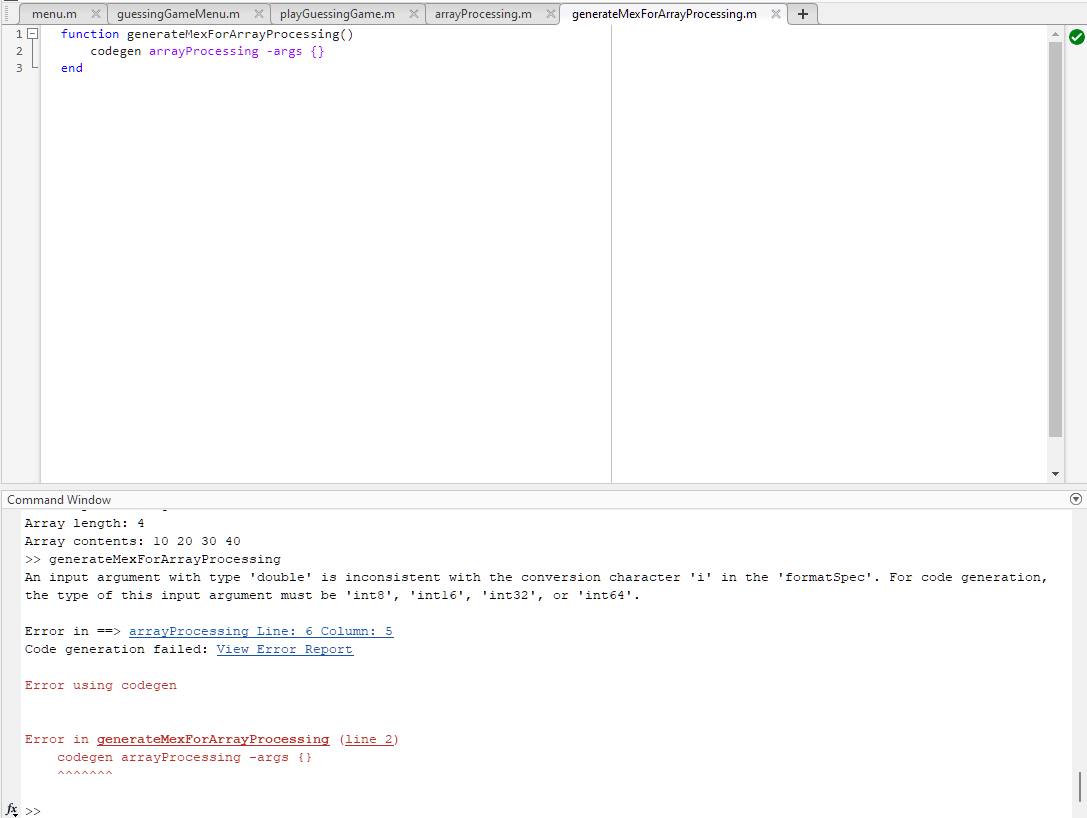The width and height of the screenshot is (1087, 818).
Task: Click the editor vertical scrollbar thumb
Action: pos(1055,239)
